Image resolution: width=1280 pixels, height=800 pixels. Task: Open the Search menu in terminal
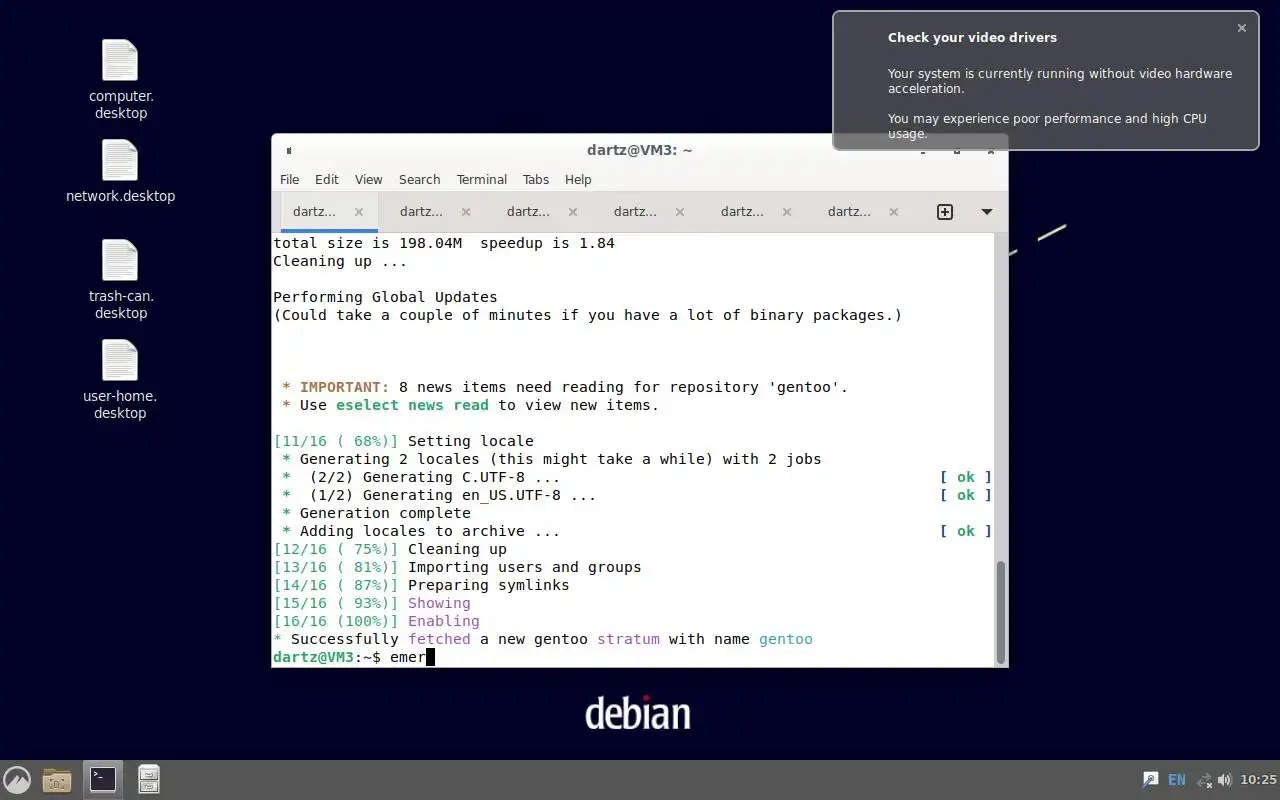point(420,179)
